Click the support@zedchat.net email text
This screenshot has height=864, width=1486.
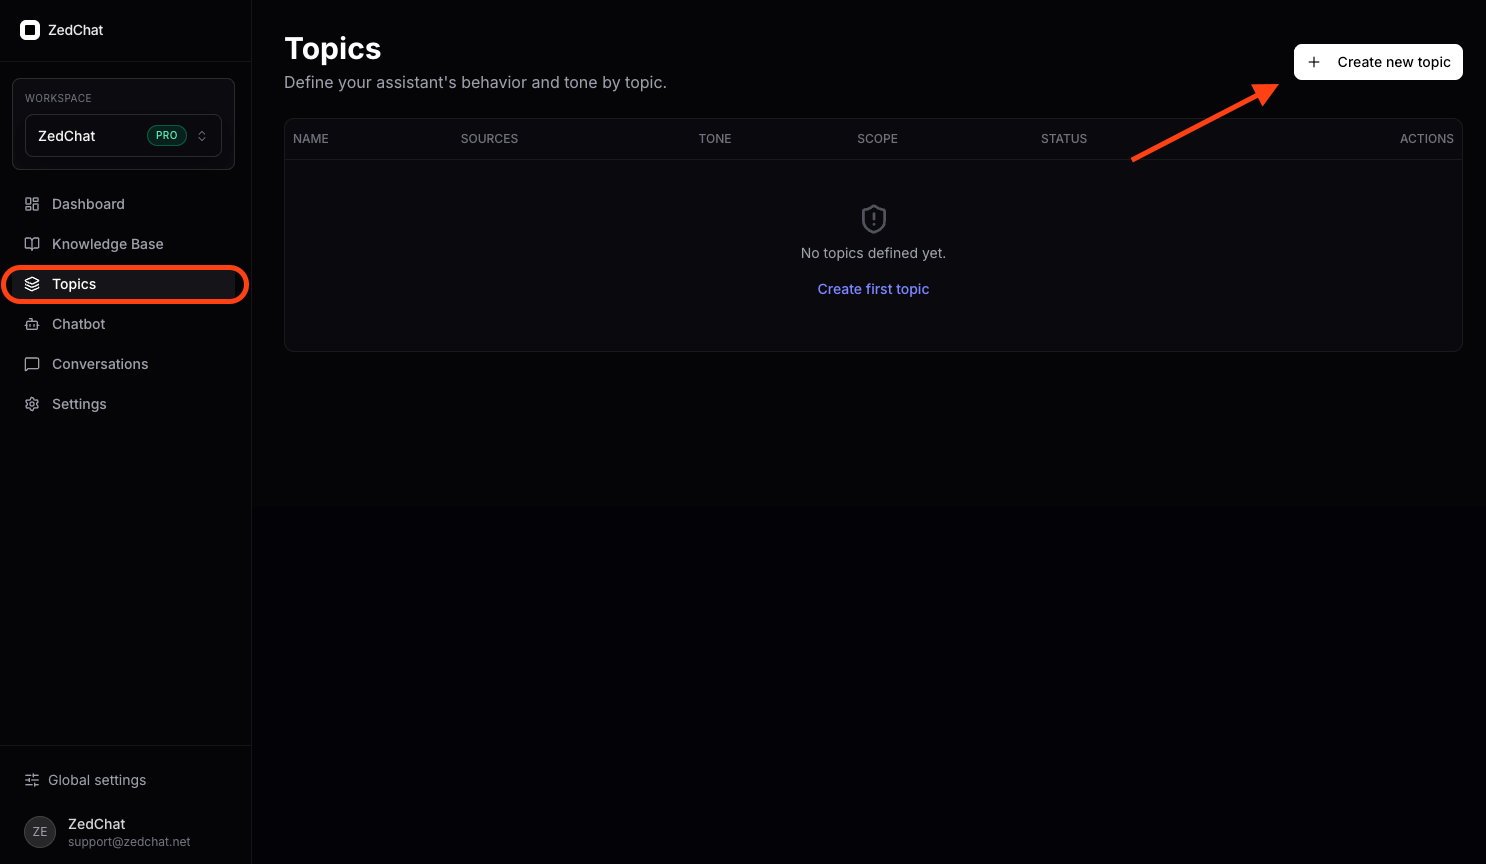[129, 841]
